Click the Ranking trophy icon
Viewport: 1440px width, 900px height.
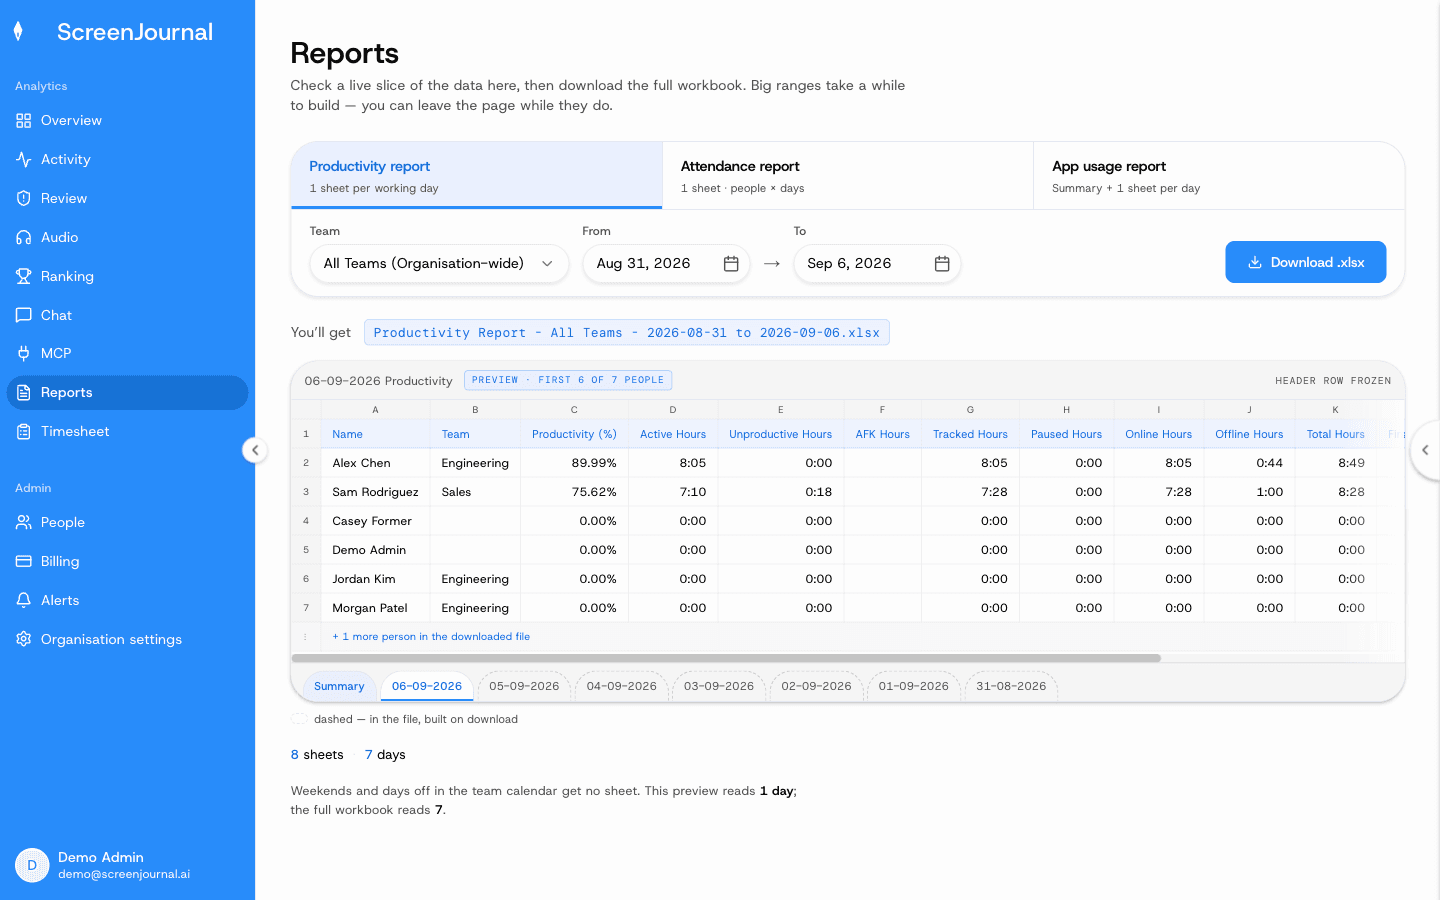click(x=24, y=277)
